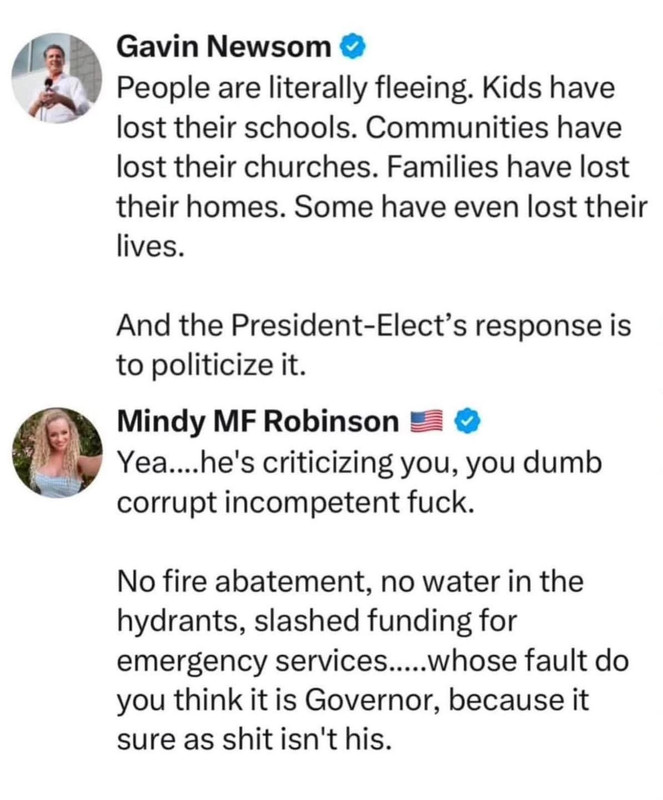The image size is (663, 800).
Task: Click the single word "lives." in Newsom's post
Action: point(150,246)
